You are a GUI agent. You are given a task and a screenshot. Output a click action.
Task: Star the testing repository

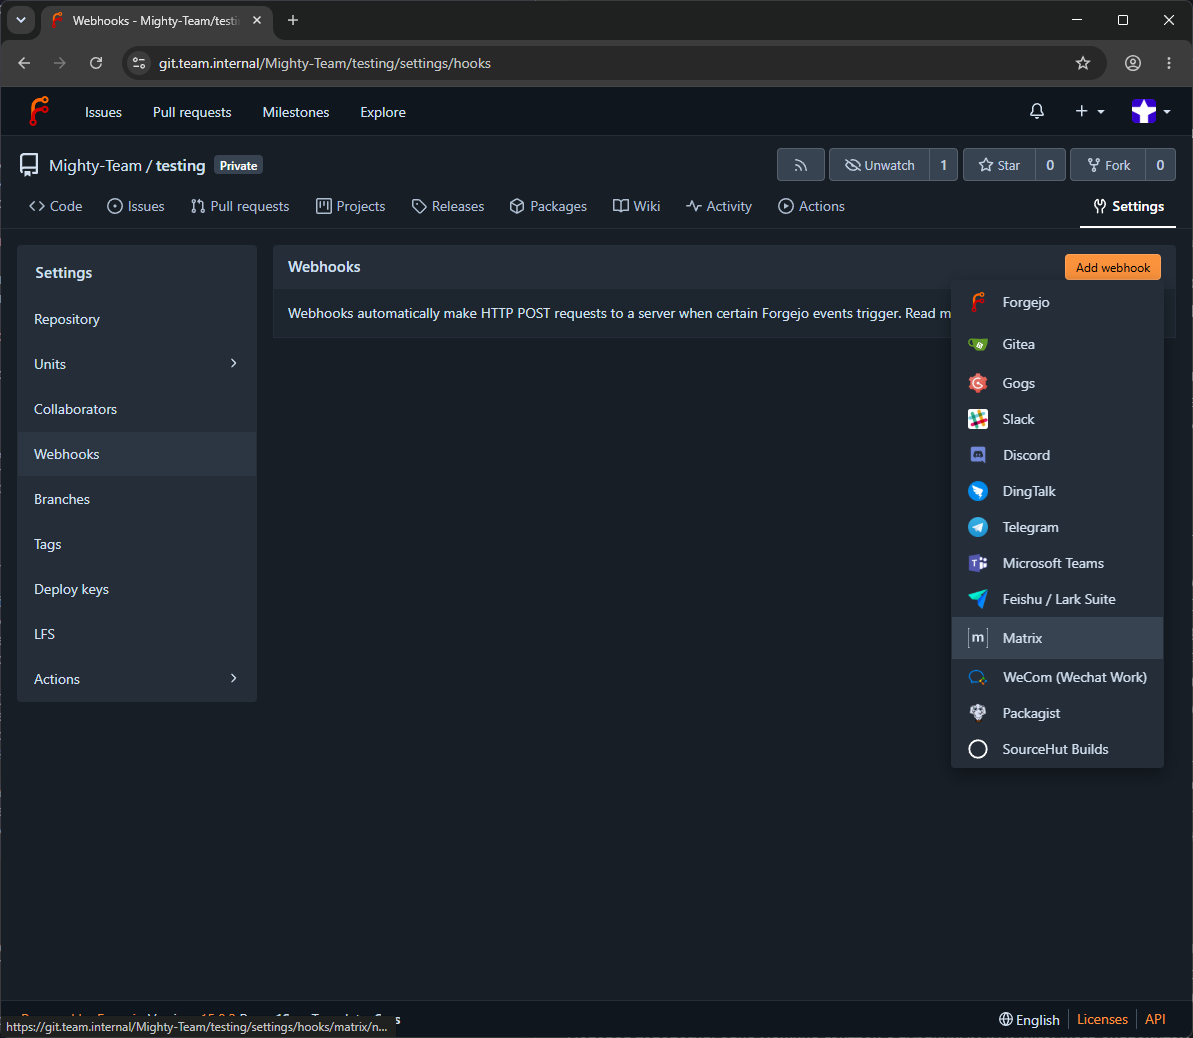tap(999, 165)
